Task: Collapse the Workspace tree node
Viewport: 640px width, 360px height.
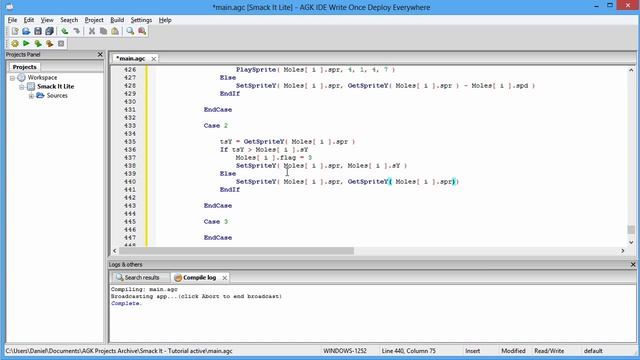Action: tap(12, 78)
